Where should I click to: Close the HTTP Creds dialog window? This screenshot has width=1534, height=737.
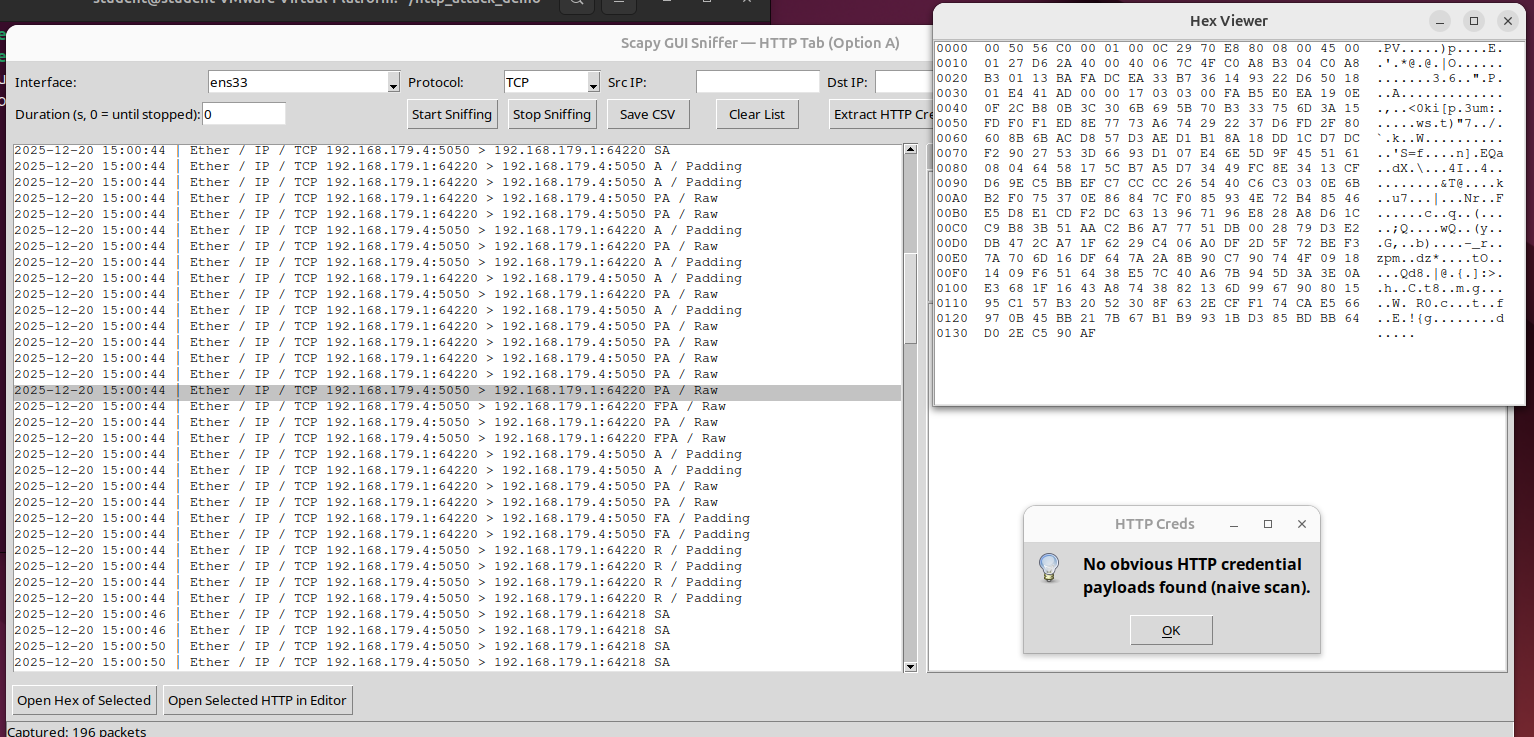(1301, 524)
